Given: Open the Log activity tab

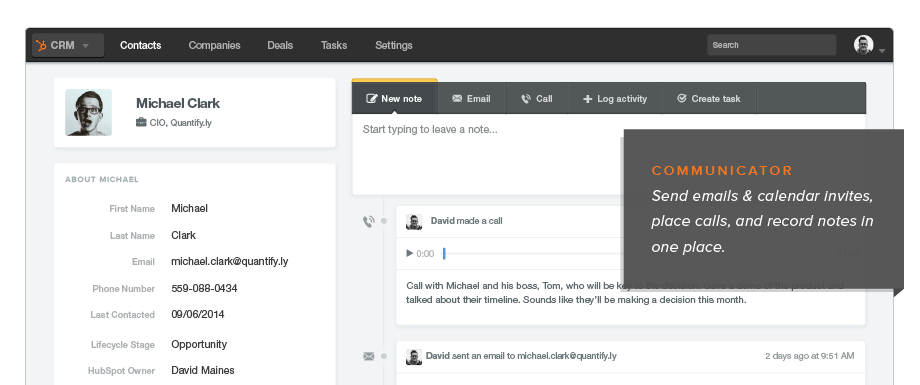Looking at the screenshot, I should tap(615, 99).
